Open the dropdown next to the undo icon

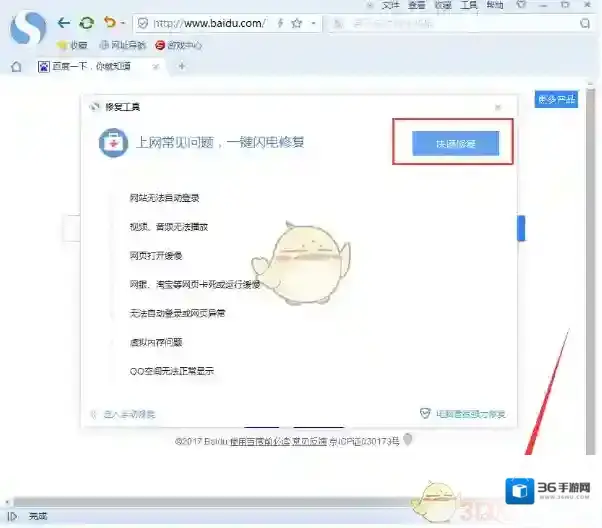coord(123,23)
